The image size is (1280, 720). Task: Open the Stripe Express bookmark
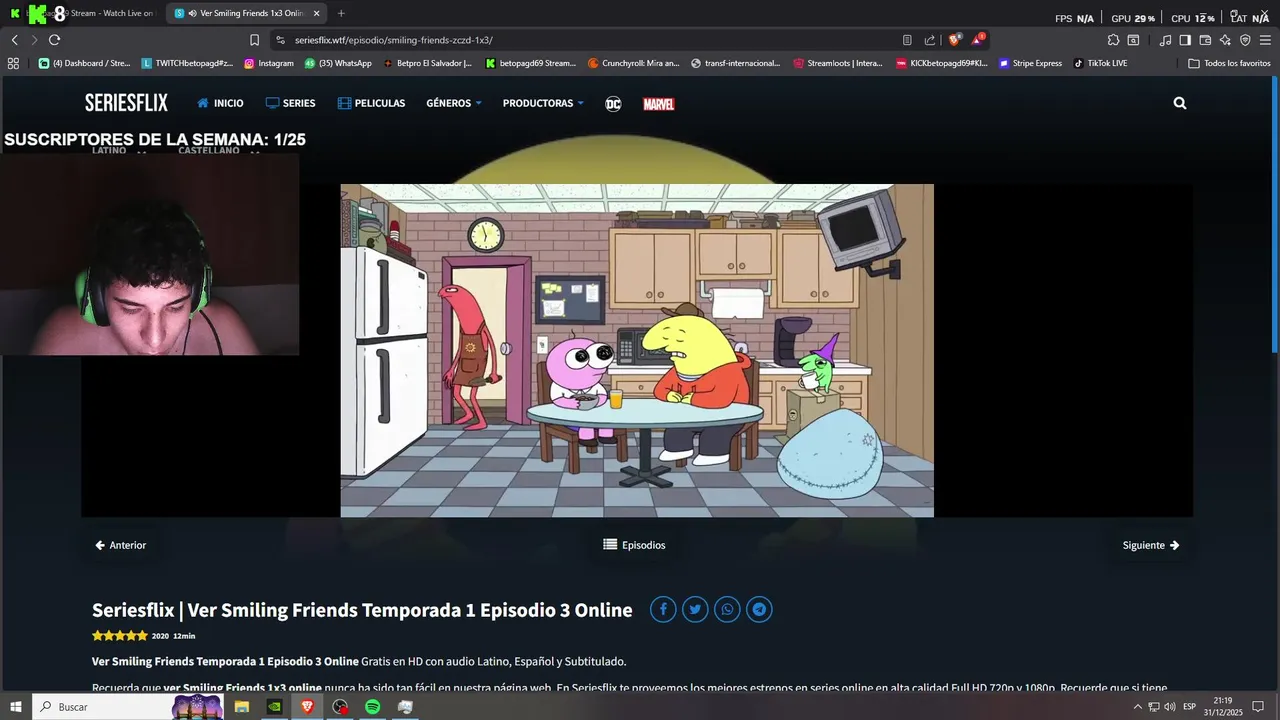tap(1030, 63)
